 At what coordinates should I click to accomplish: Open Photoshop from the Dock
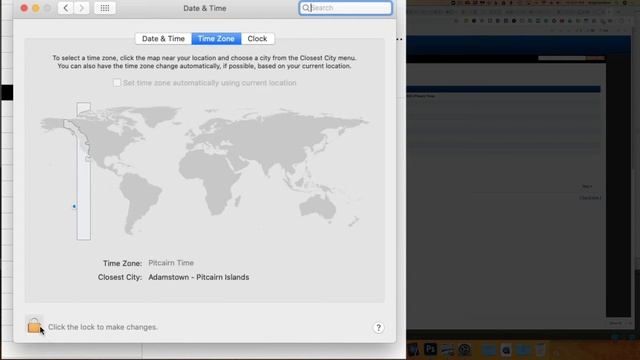pos(430,349)
